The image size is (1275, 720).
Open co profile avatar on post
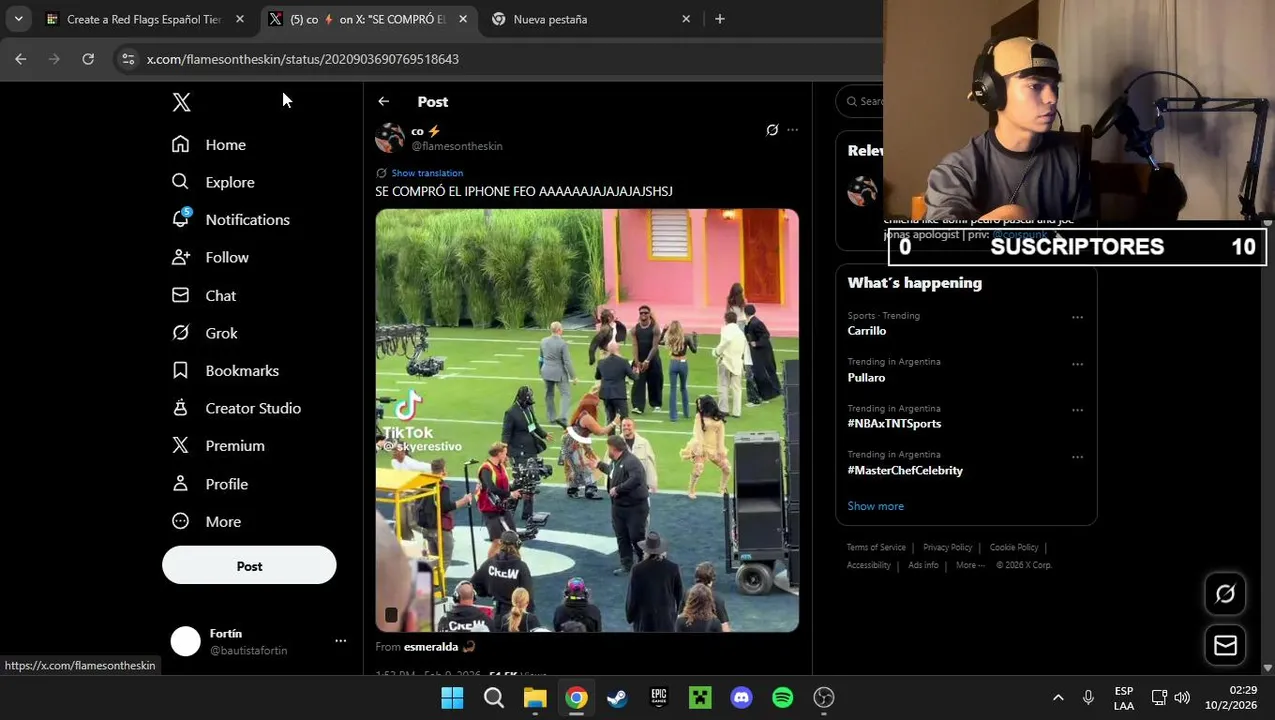(389, 138)
